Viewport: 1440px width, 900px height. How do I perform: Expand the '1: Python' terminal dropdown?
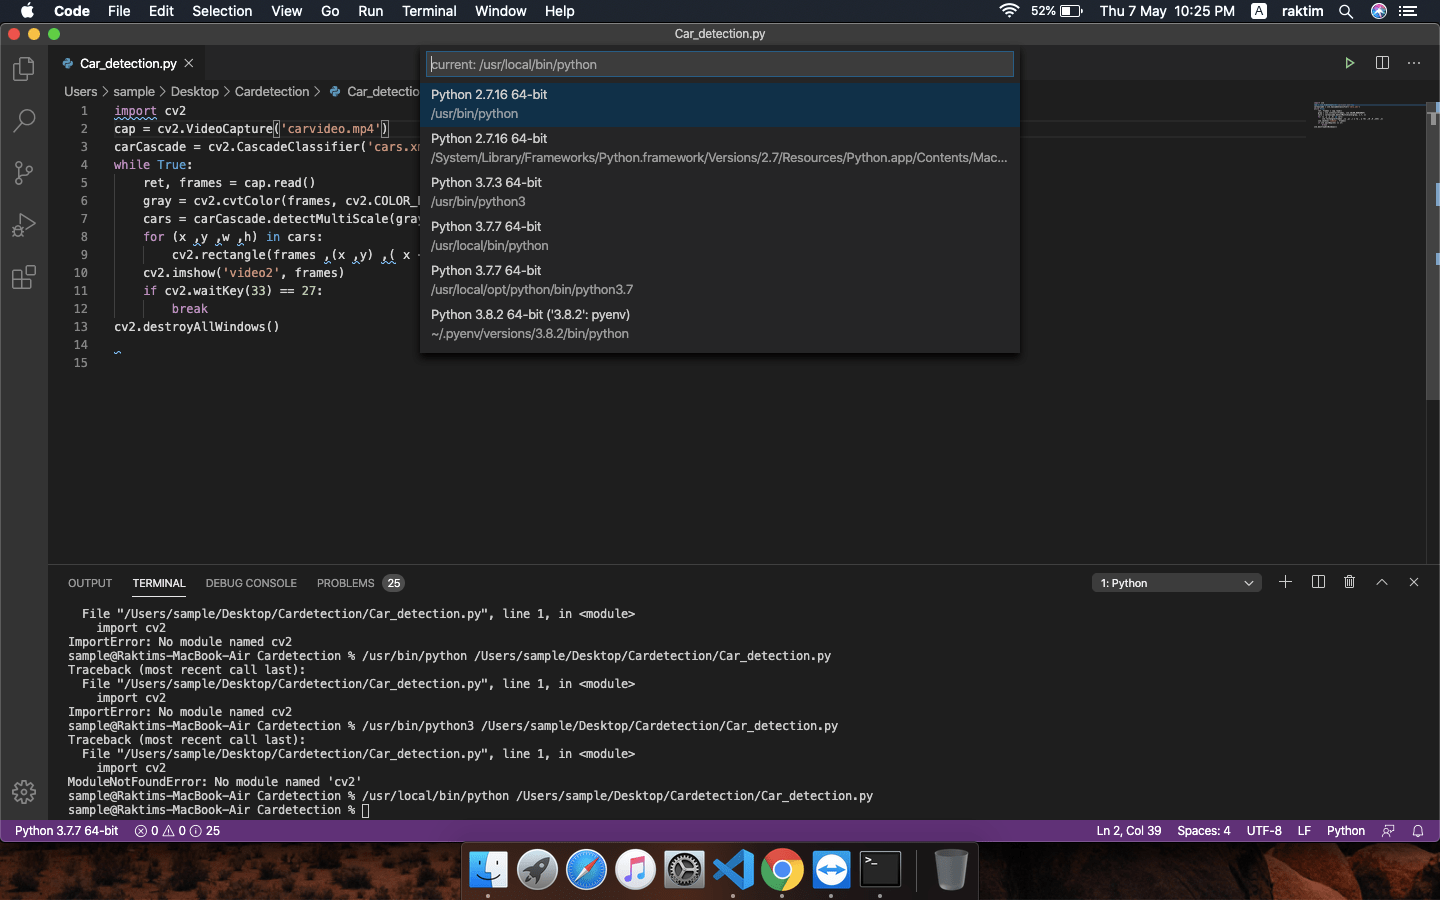(x=1248, y=582)
